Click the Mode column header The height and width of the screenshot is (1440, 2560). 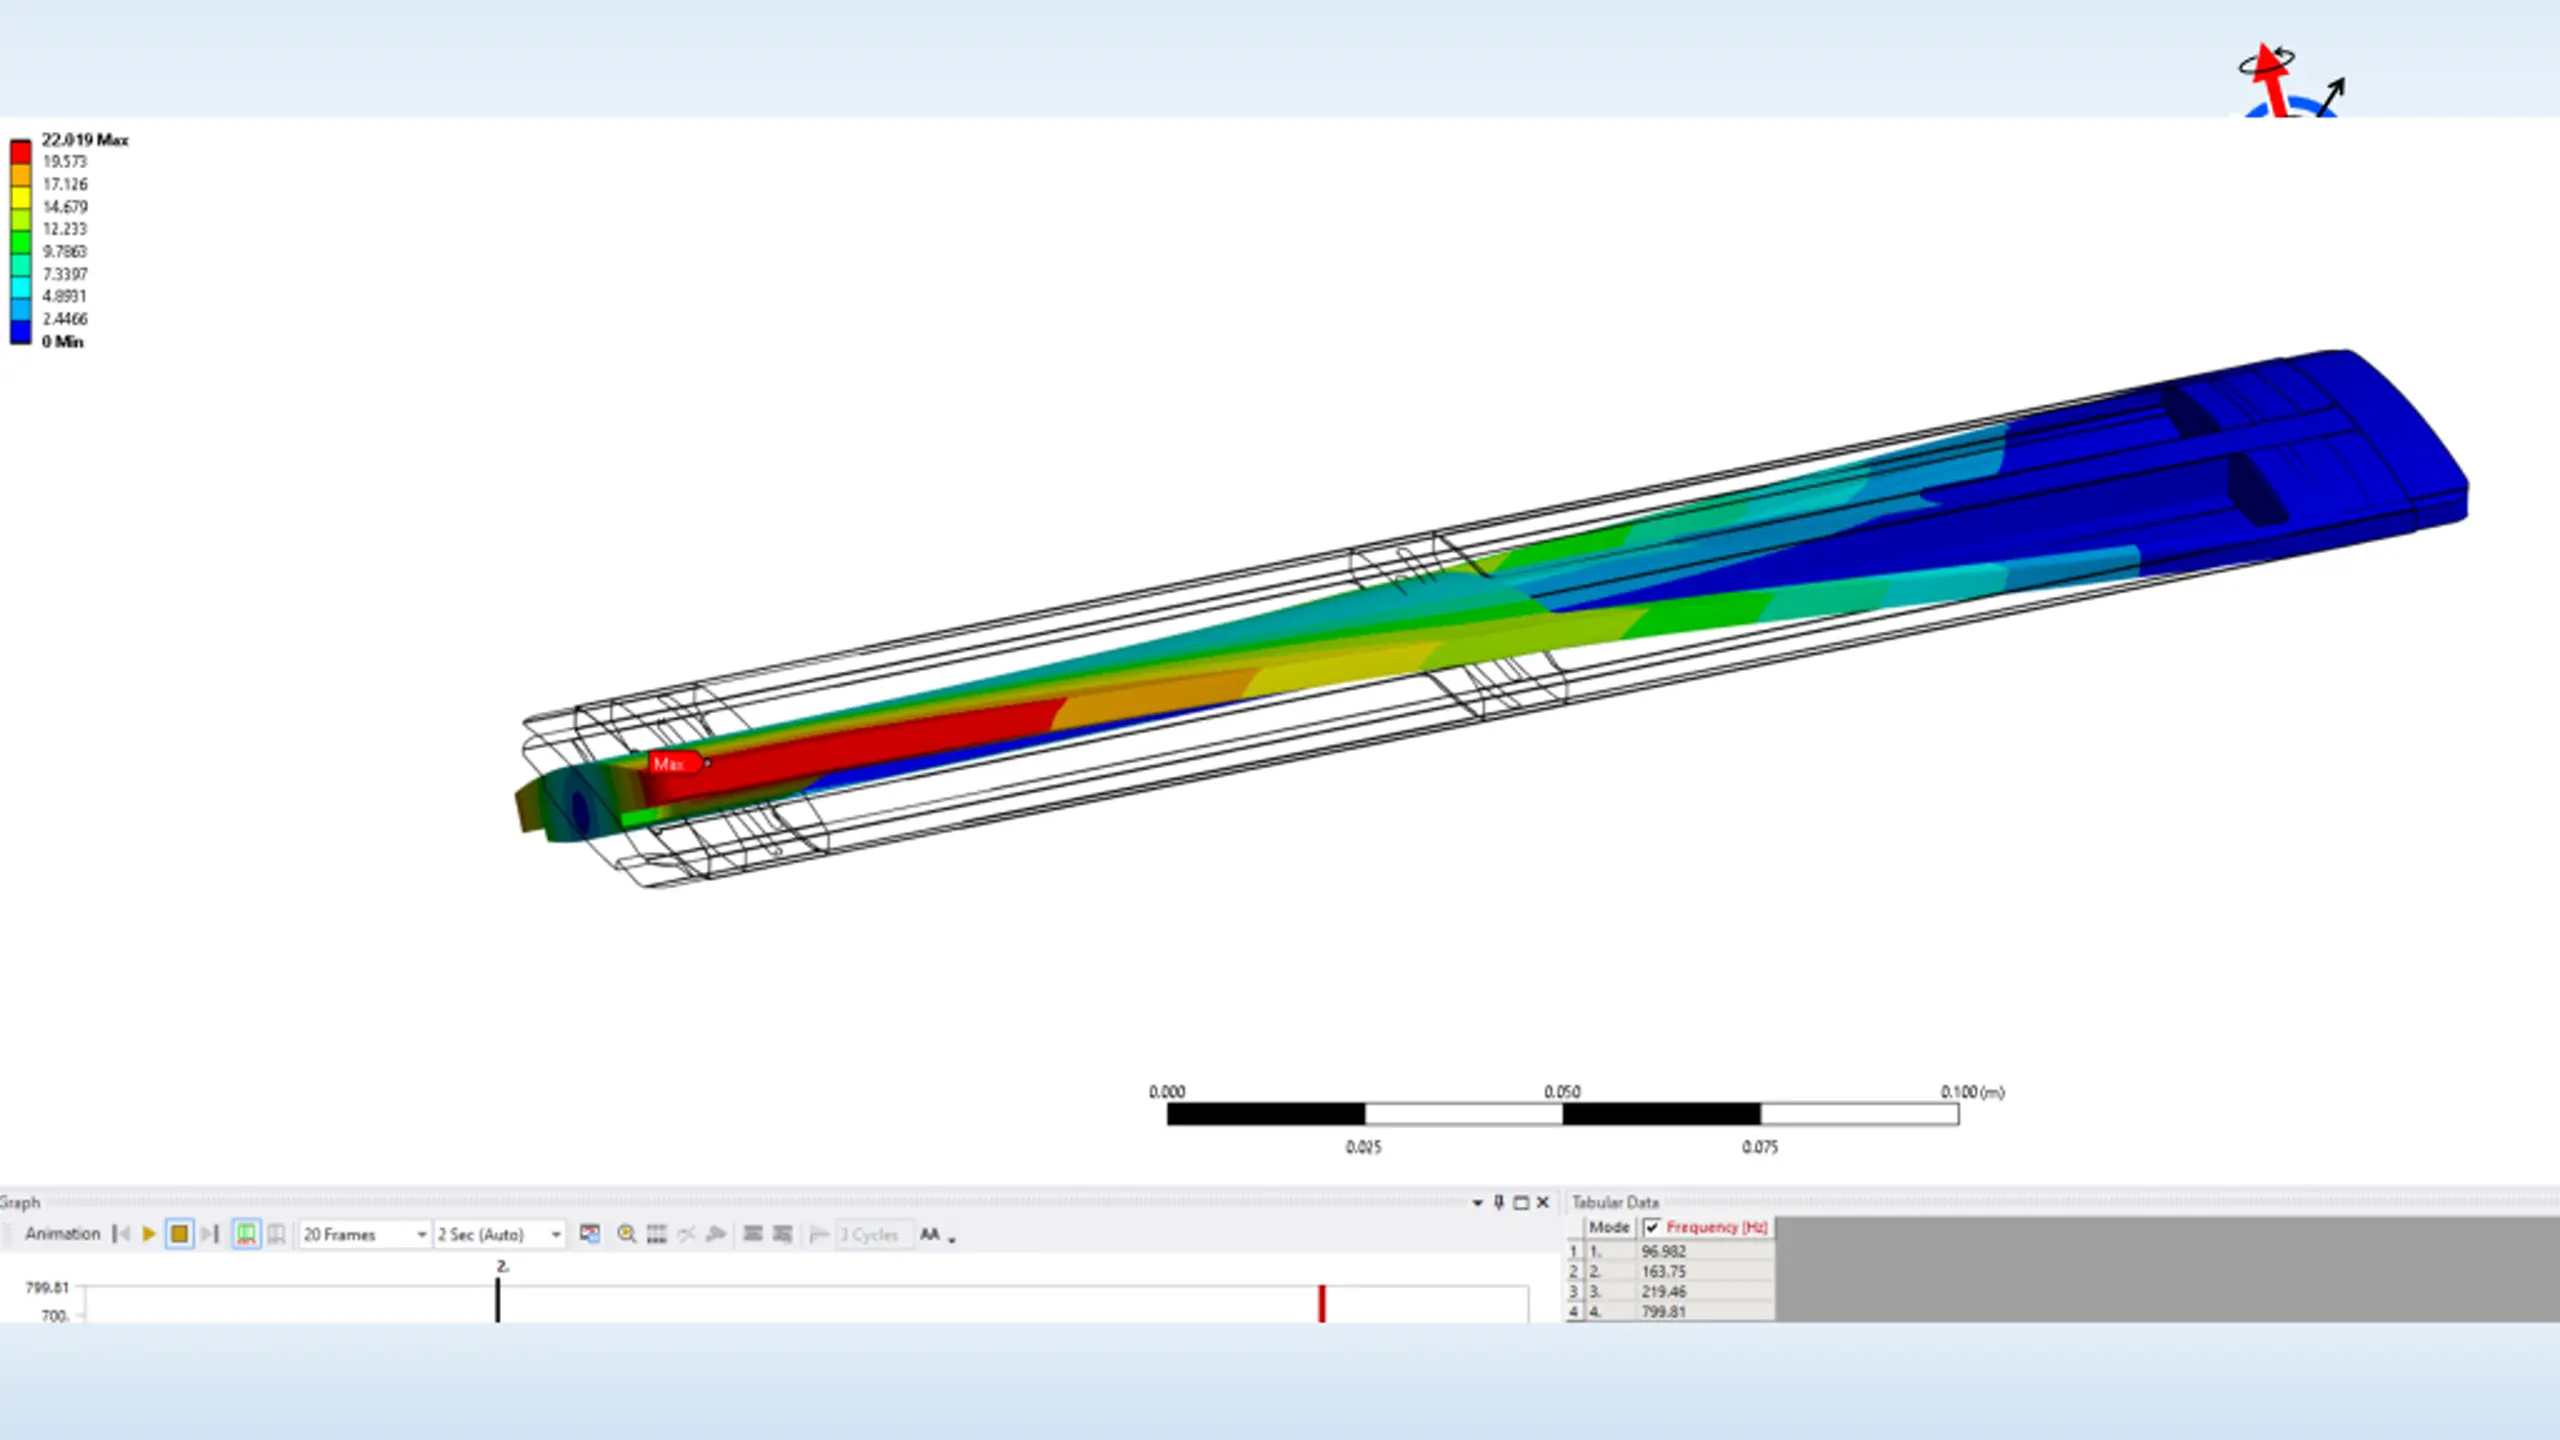[x=1608, y=1227]
